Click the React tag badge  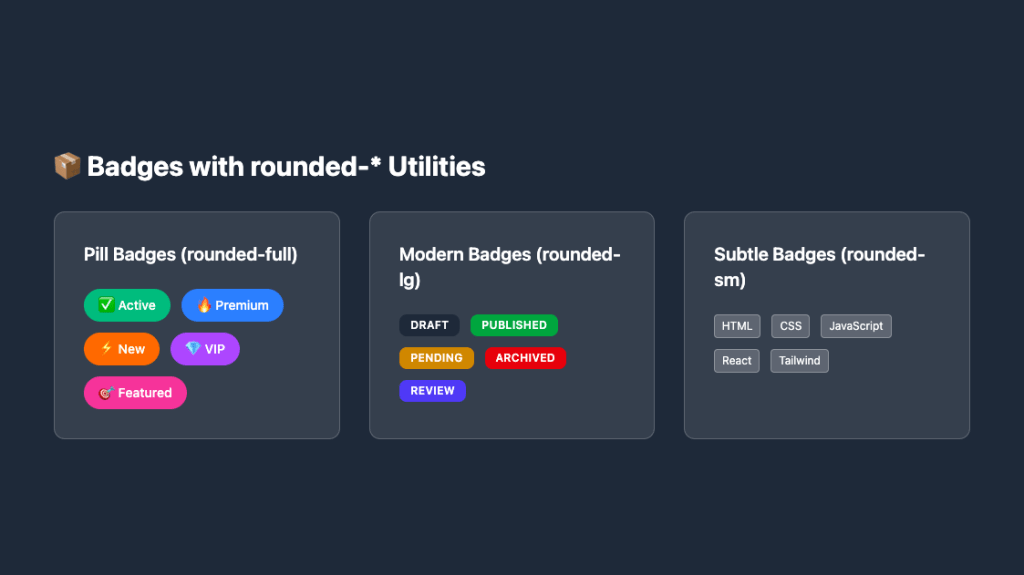(x=737, y=361)
